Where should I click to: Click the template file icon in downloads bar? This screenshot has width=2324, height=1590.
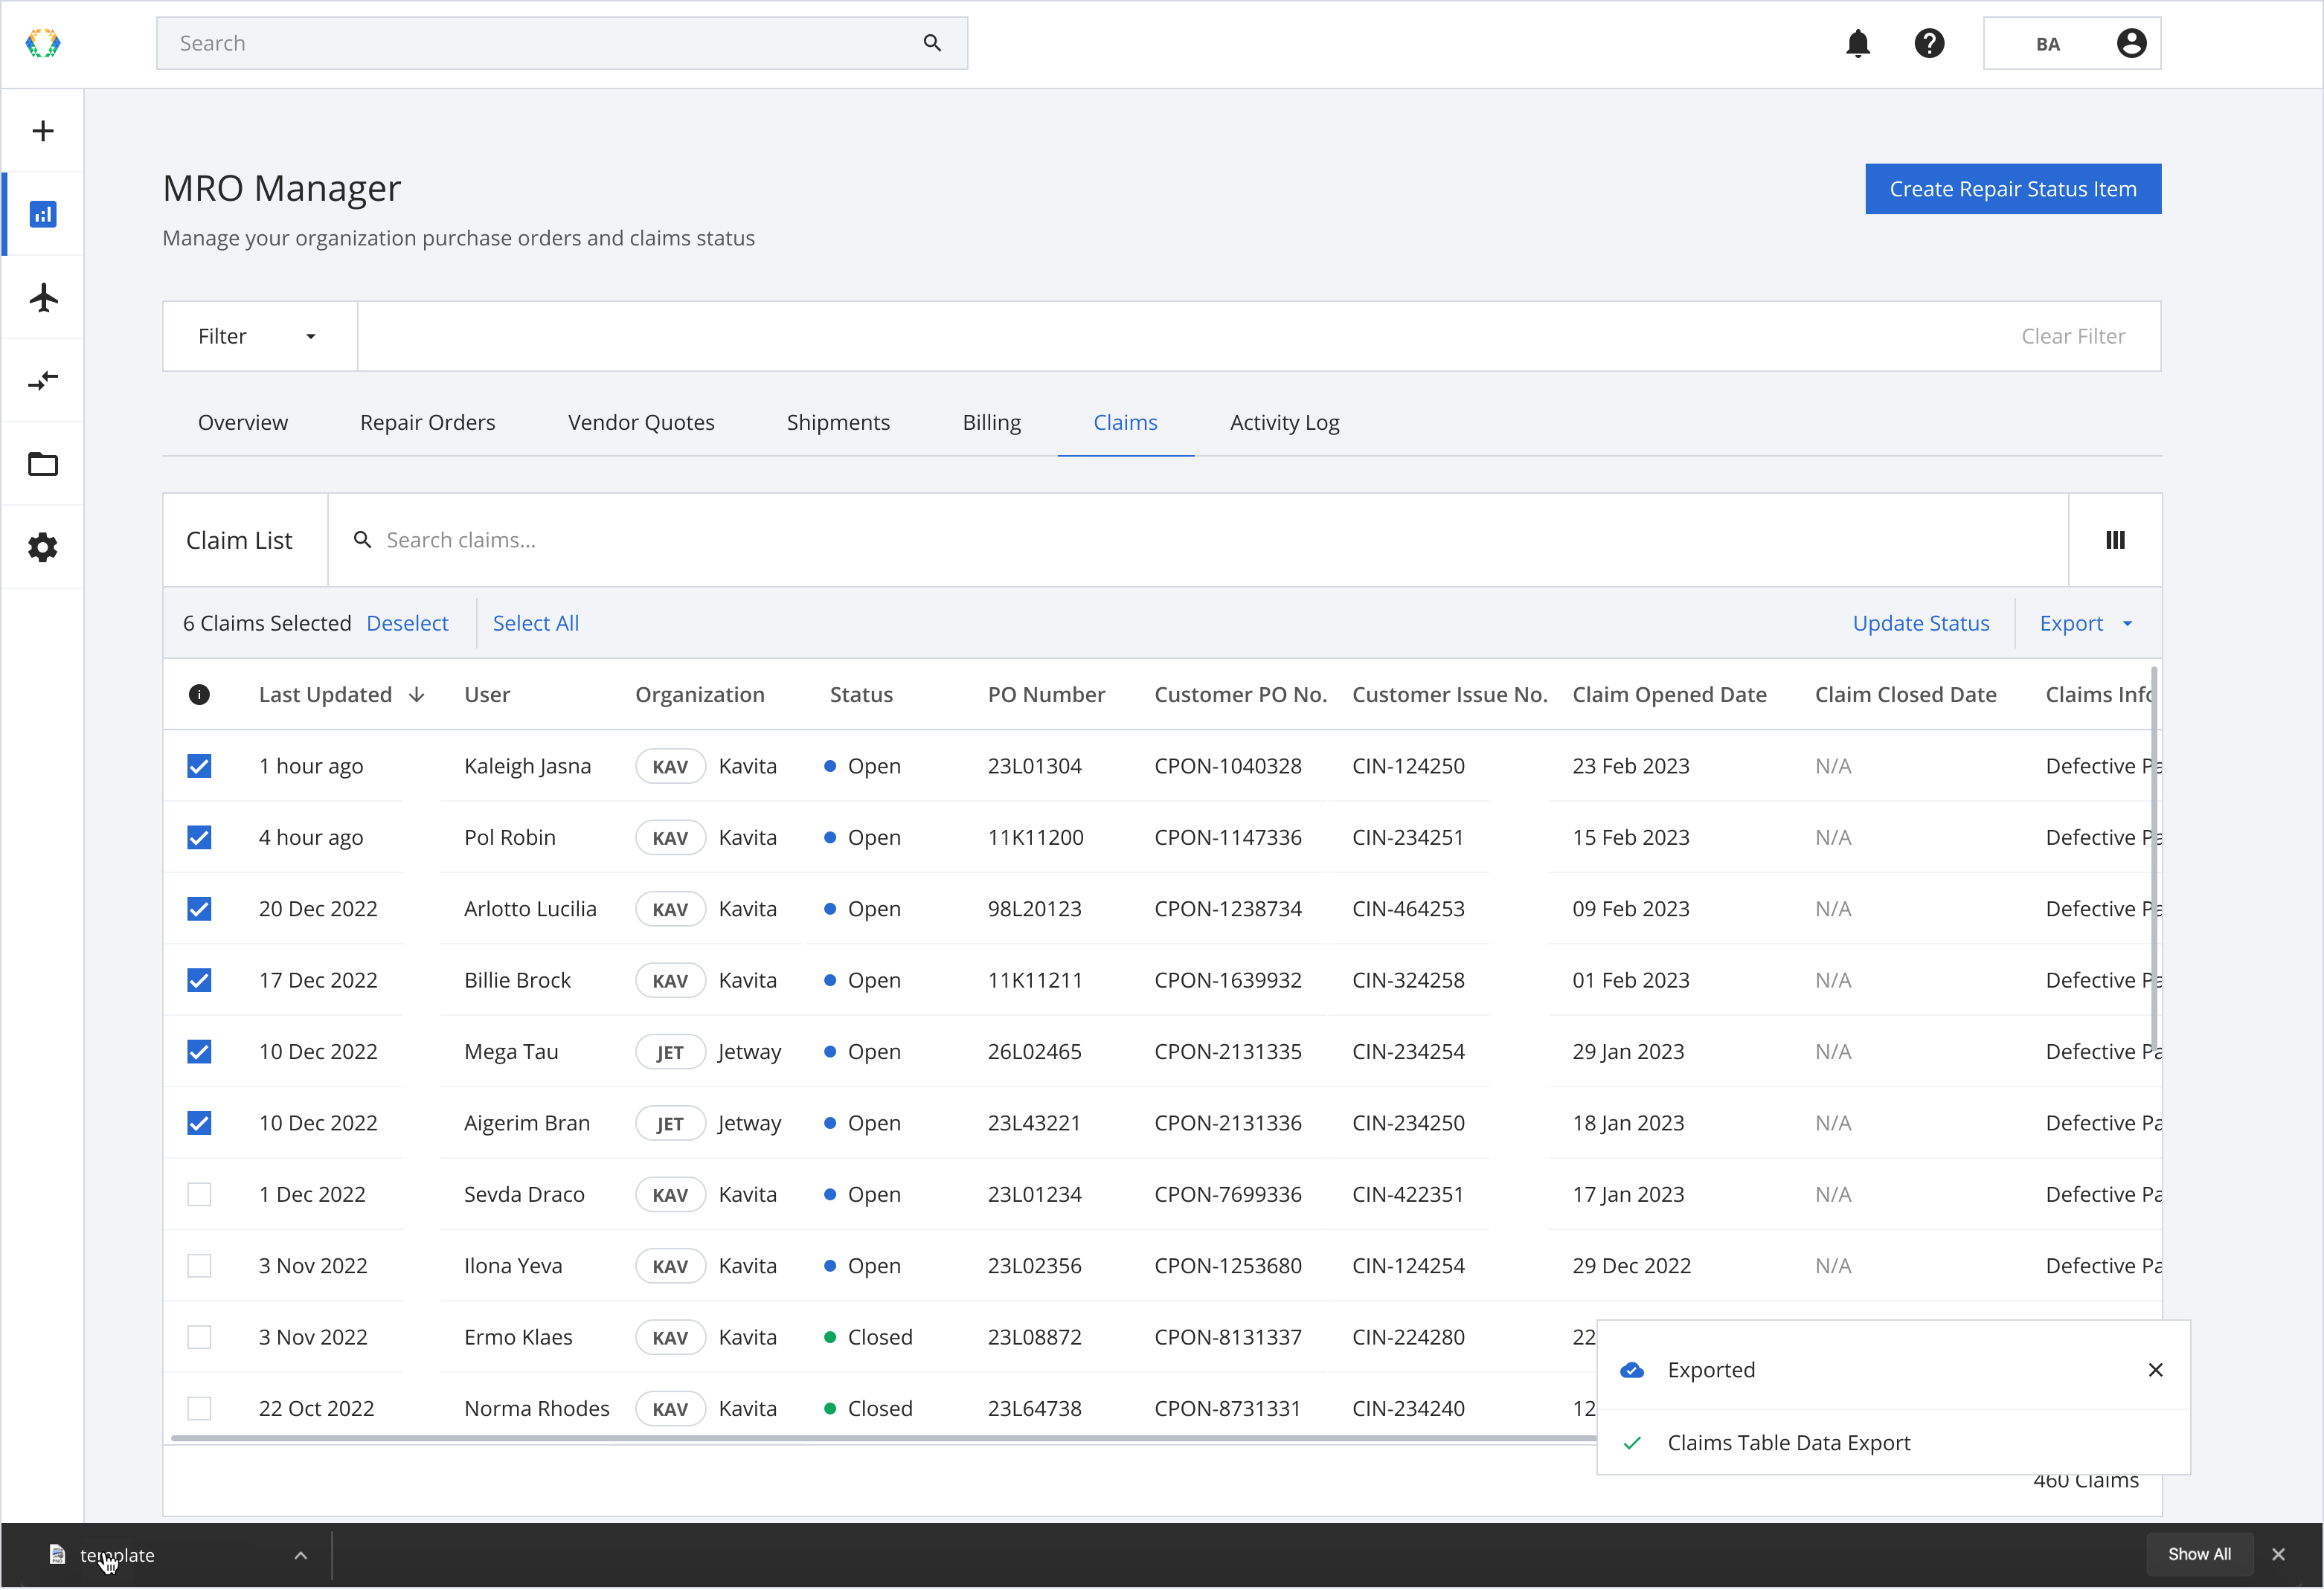(57, 1555)
